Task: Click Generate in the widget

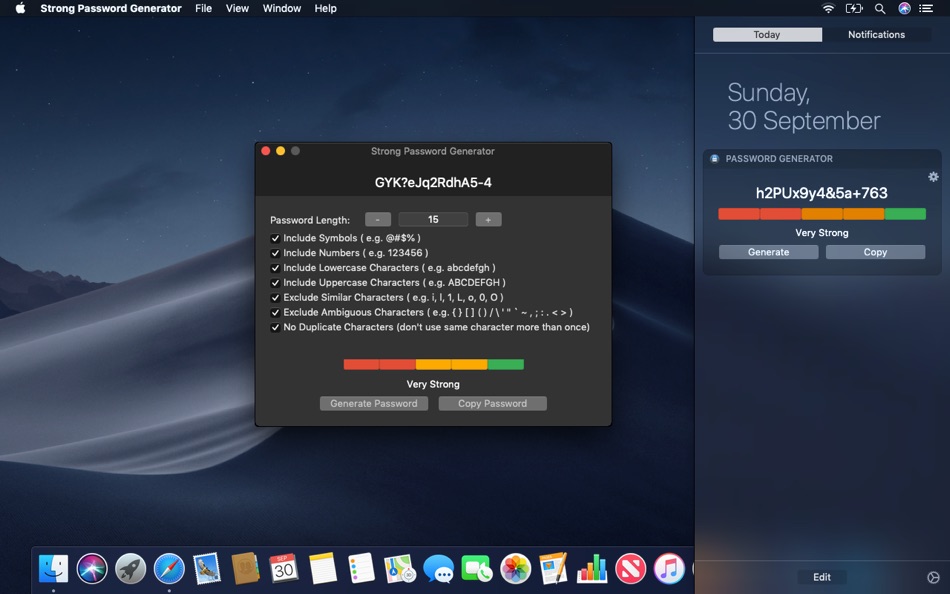Action: pos(768,252)
